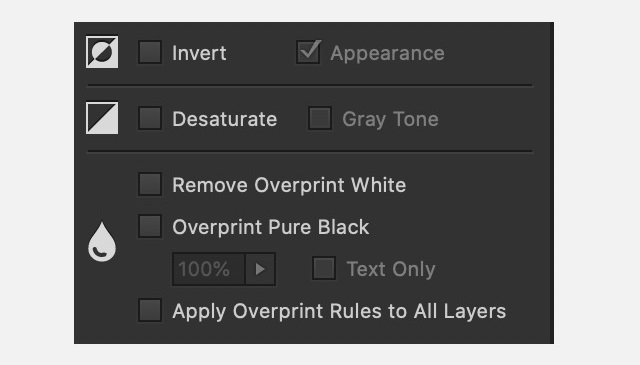Screen dimensions: 640x365
Task: Click into the 100% value field
Action: tap(209, 269)
